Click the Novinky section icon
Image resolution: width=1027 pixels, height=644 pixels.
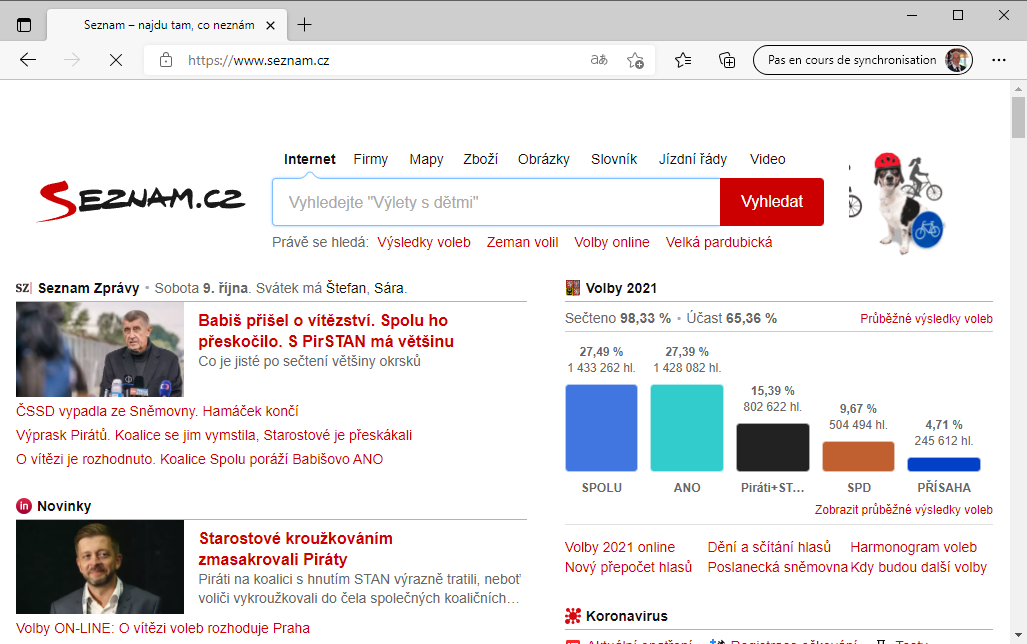coord(24,506)
